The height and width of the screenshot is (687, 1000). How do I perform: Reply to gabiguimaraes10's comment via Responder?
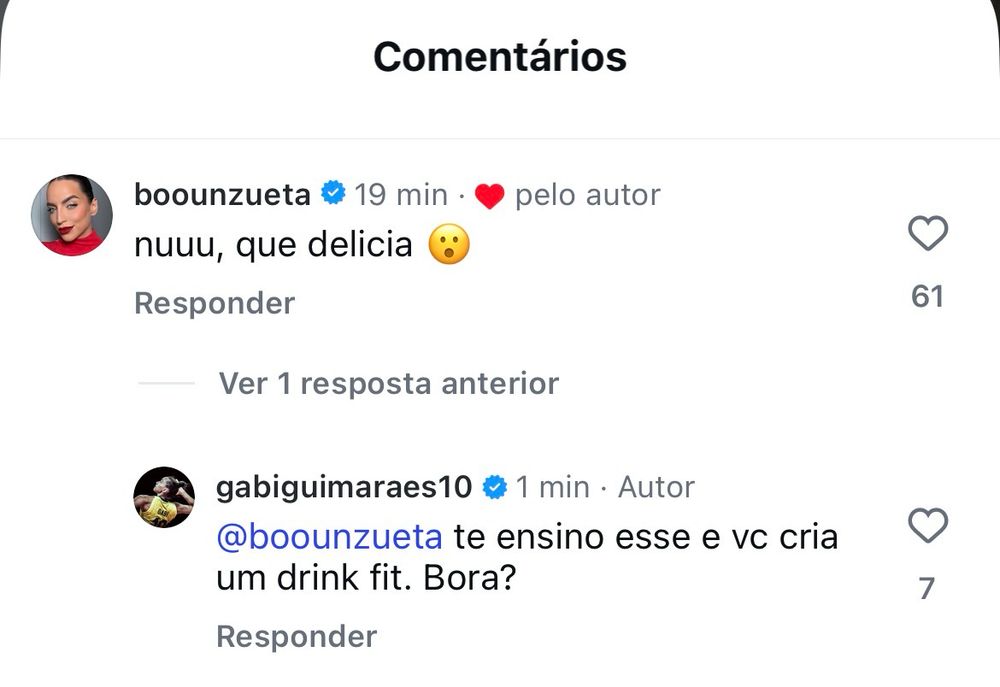tap(297, 636)
